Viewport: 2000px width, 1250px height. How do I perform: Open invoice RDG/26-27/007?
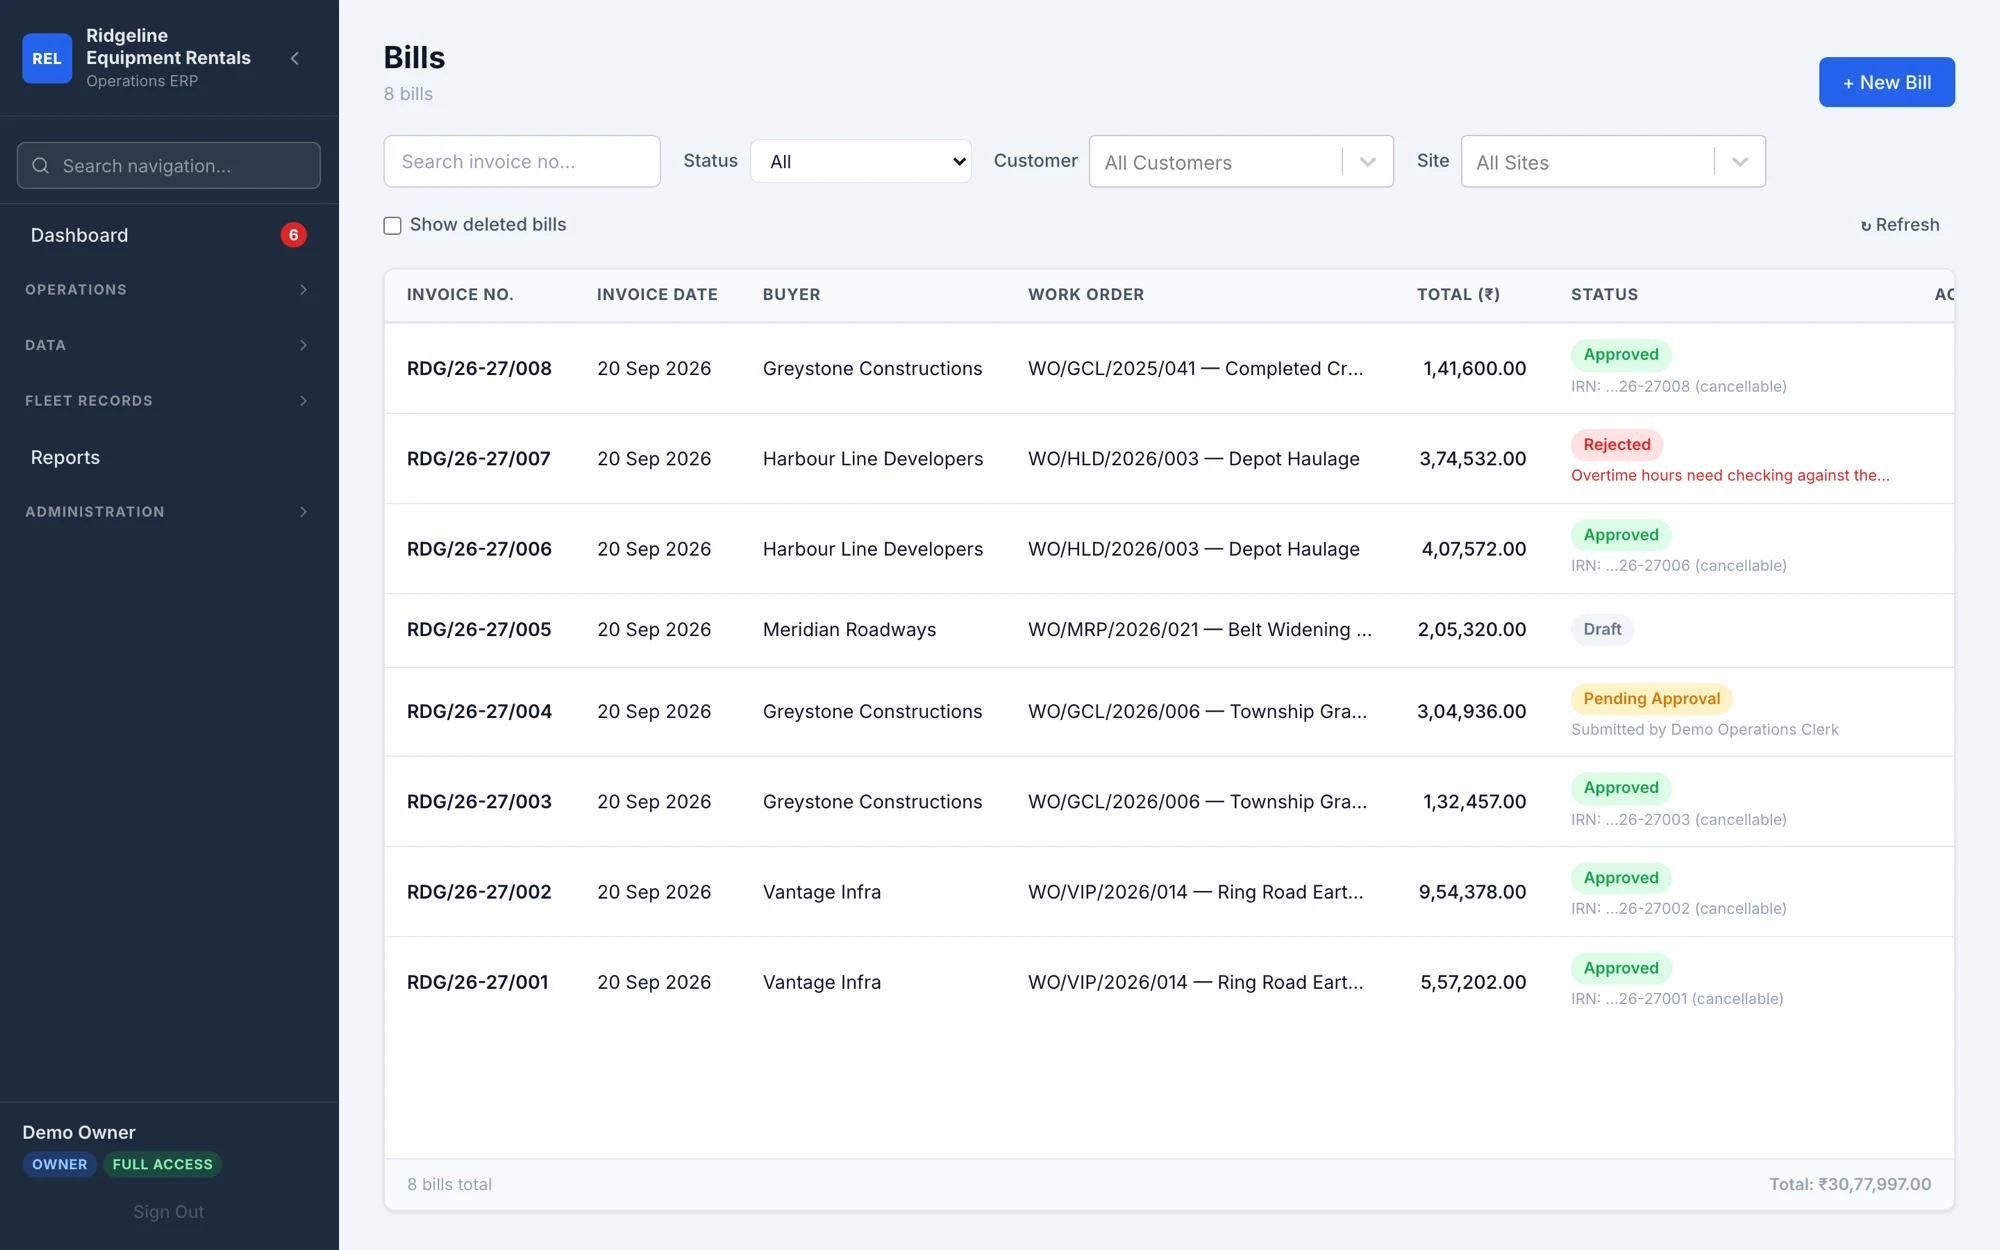(x=478, y=458)
